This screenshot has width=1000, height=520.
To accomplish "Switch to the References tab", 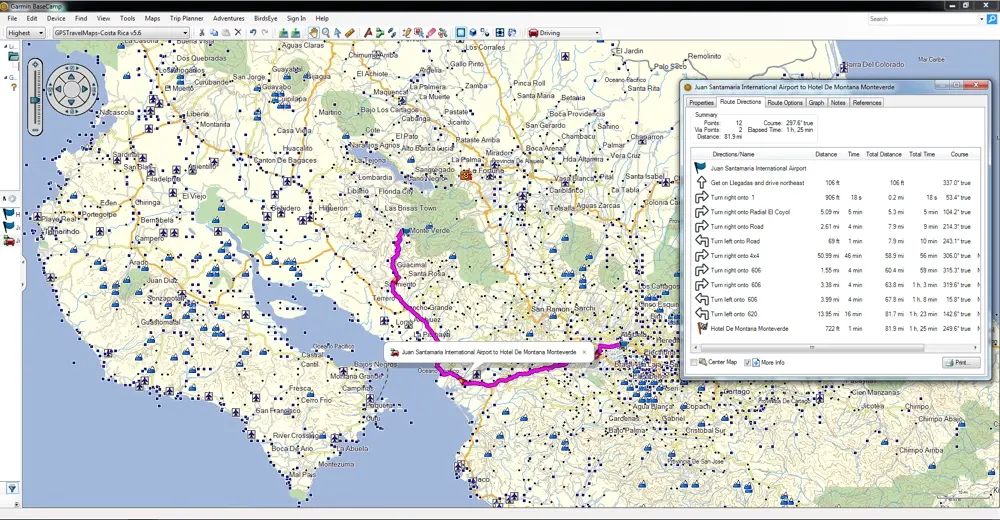I will [x=867, y=103].
